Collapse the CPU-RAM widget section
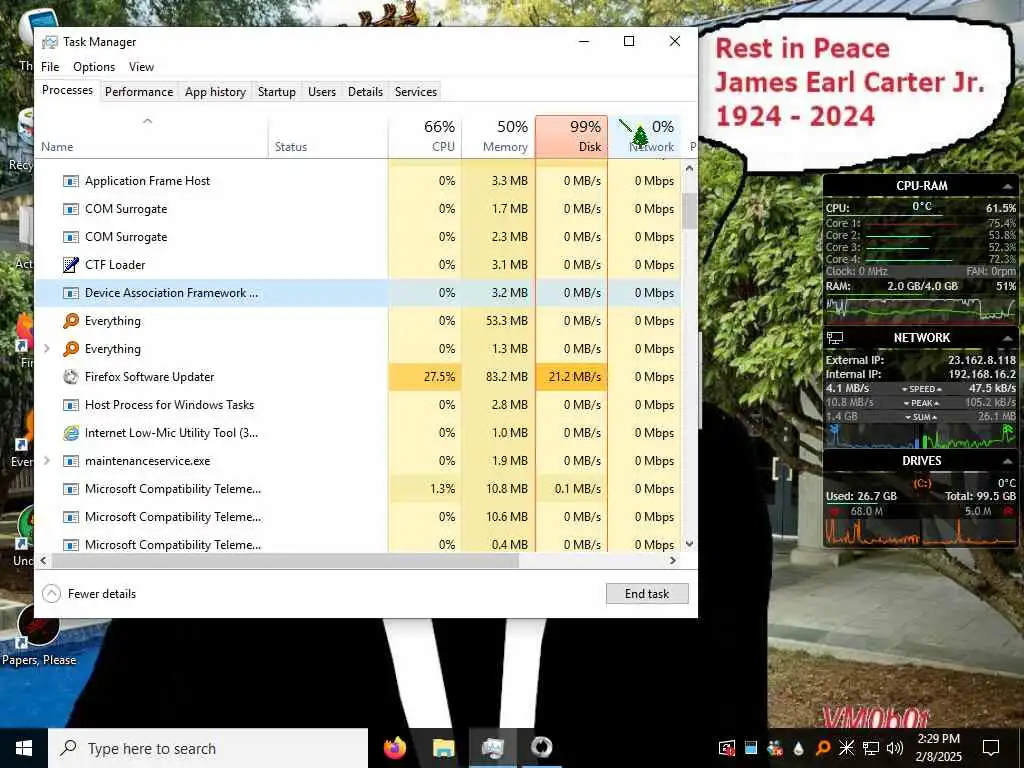The image size is (1024, 768). (1007, 186)
